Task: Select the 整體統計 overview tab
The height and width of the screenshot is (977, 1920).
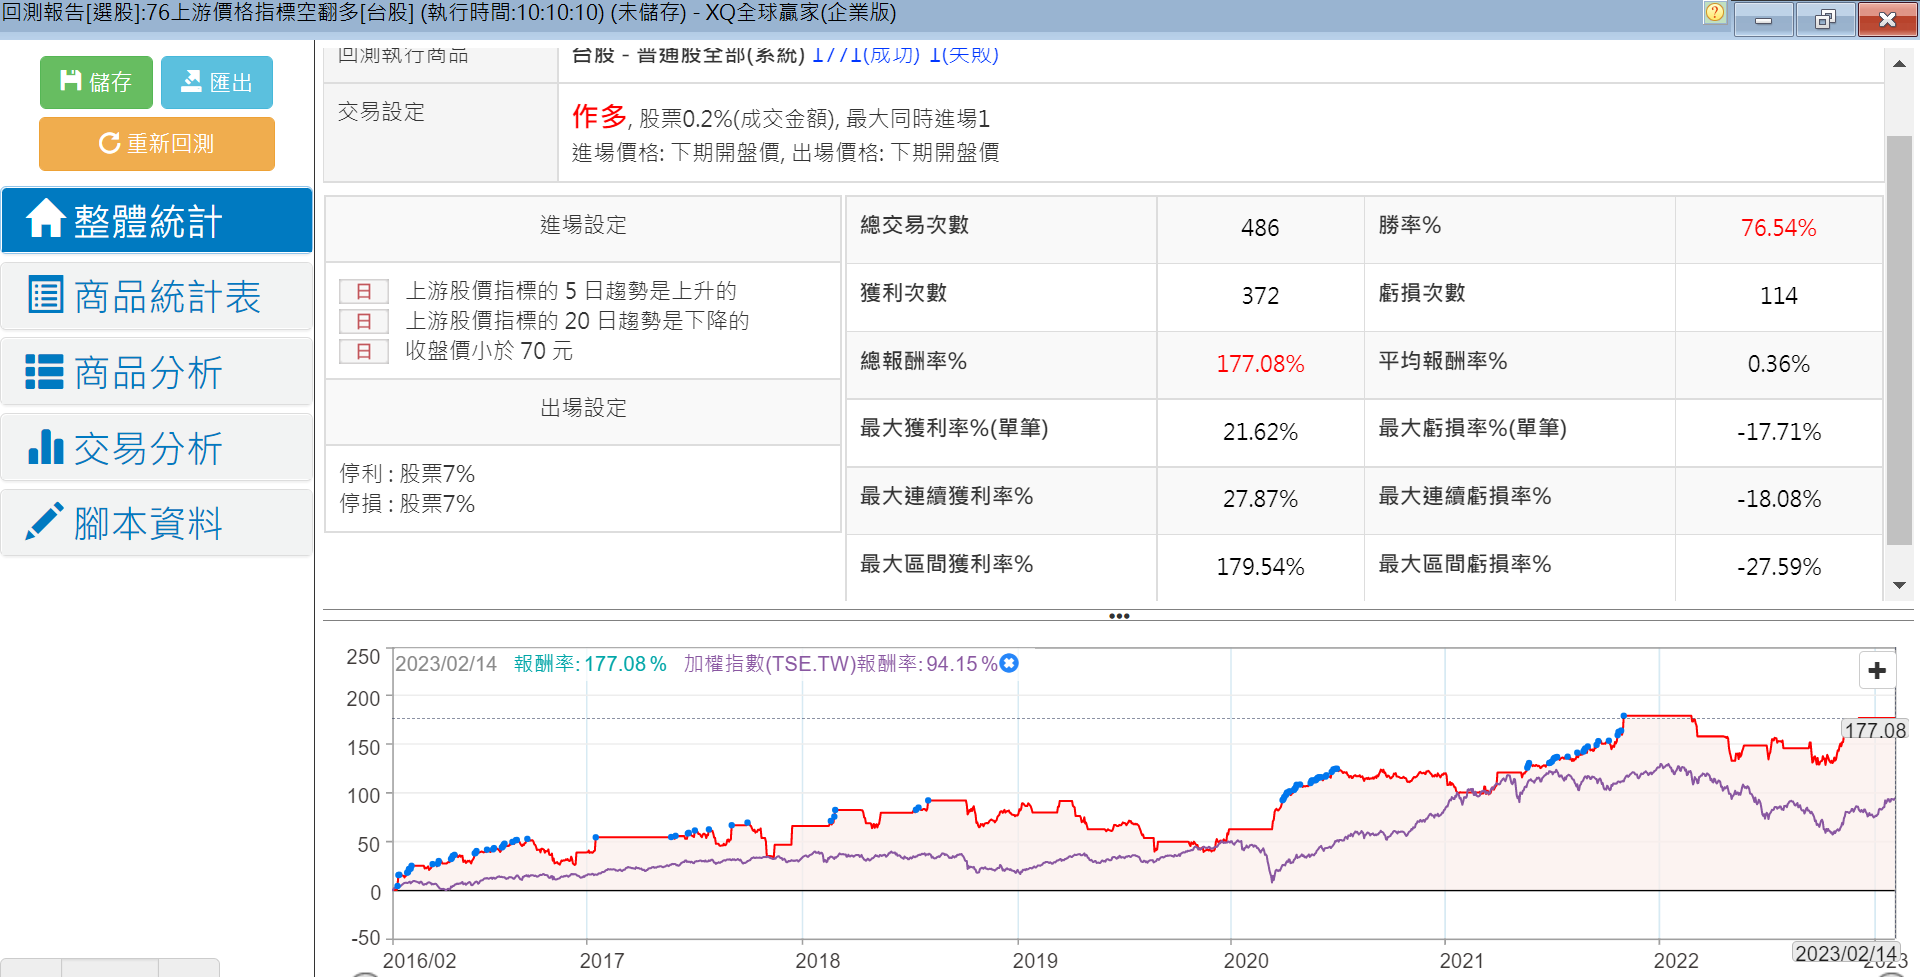Action: [x=157, y=220]
